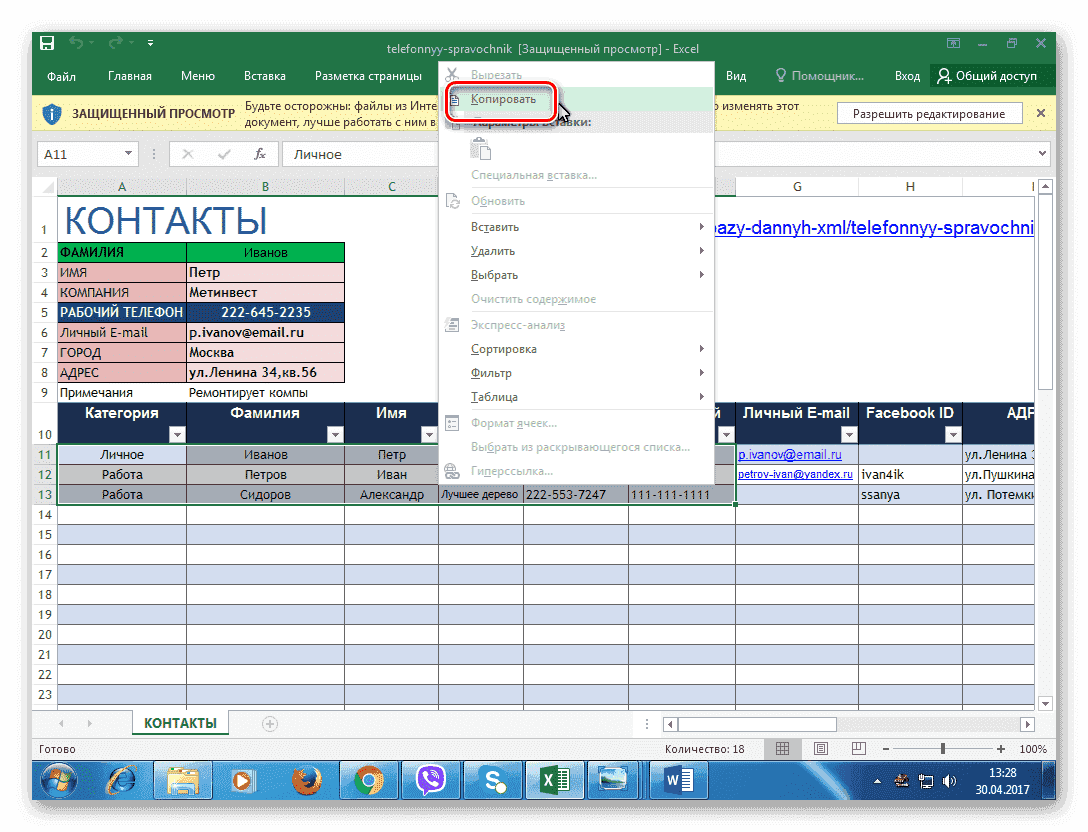Switch to Page Break Preview in status bar
The image size is (1088, 832).
pos(857,748)
